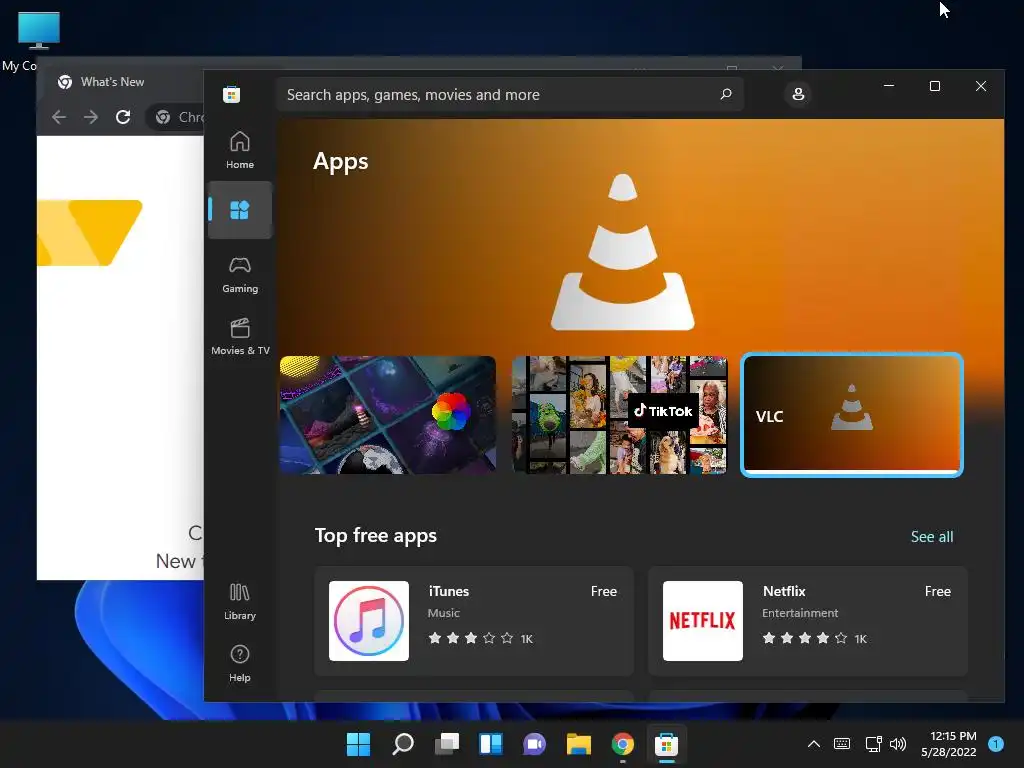Open the VLC featured banner card
The height and width of the screenshot is (768, 1024).
pos(852,415)
